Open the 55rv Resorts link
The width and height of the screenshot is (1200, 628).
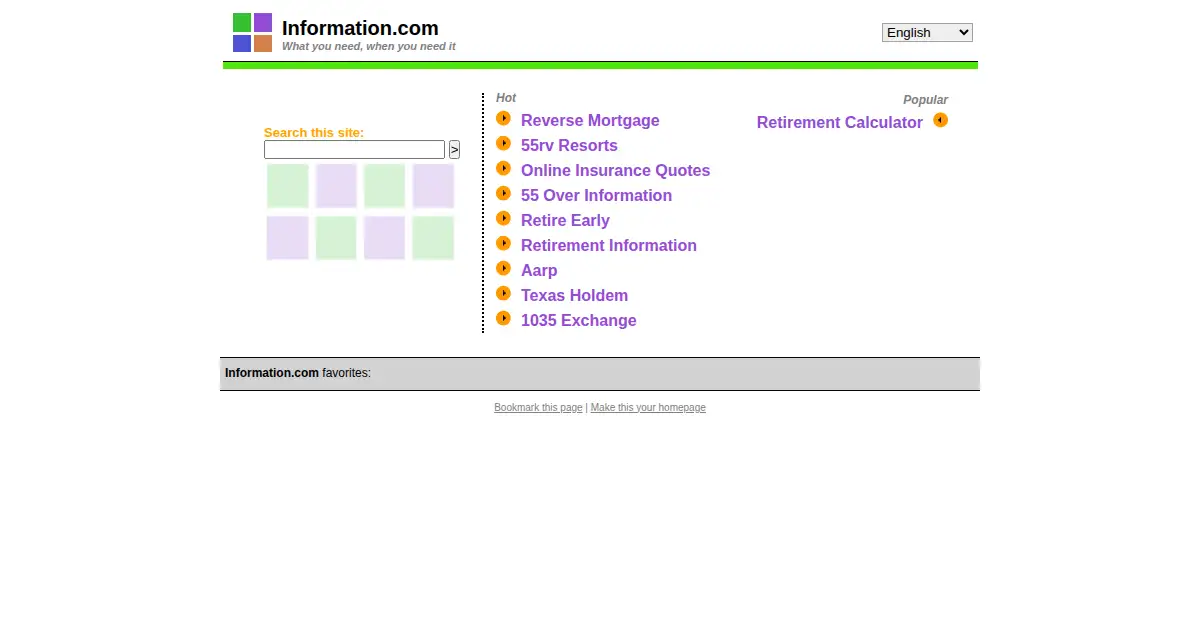coord(569,146)
